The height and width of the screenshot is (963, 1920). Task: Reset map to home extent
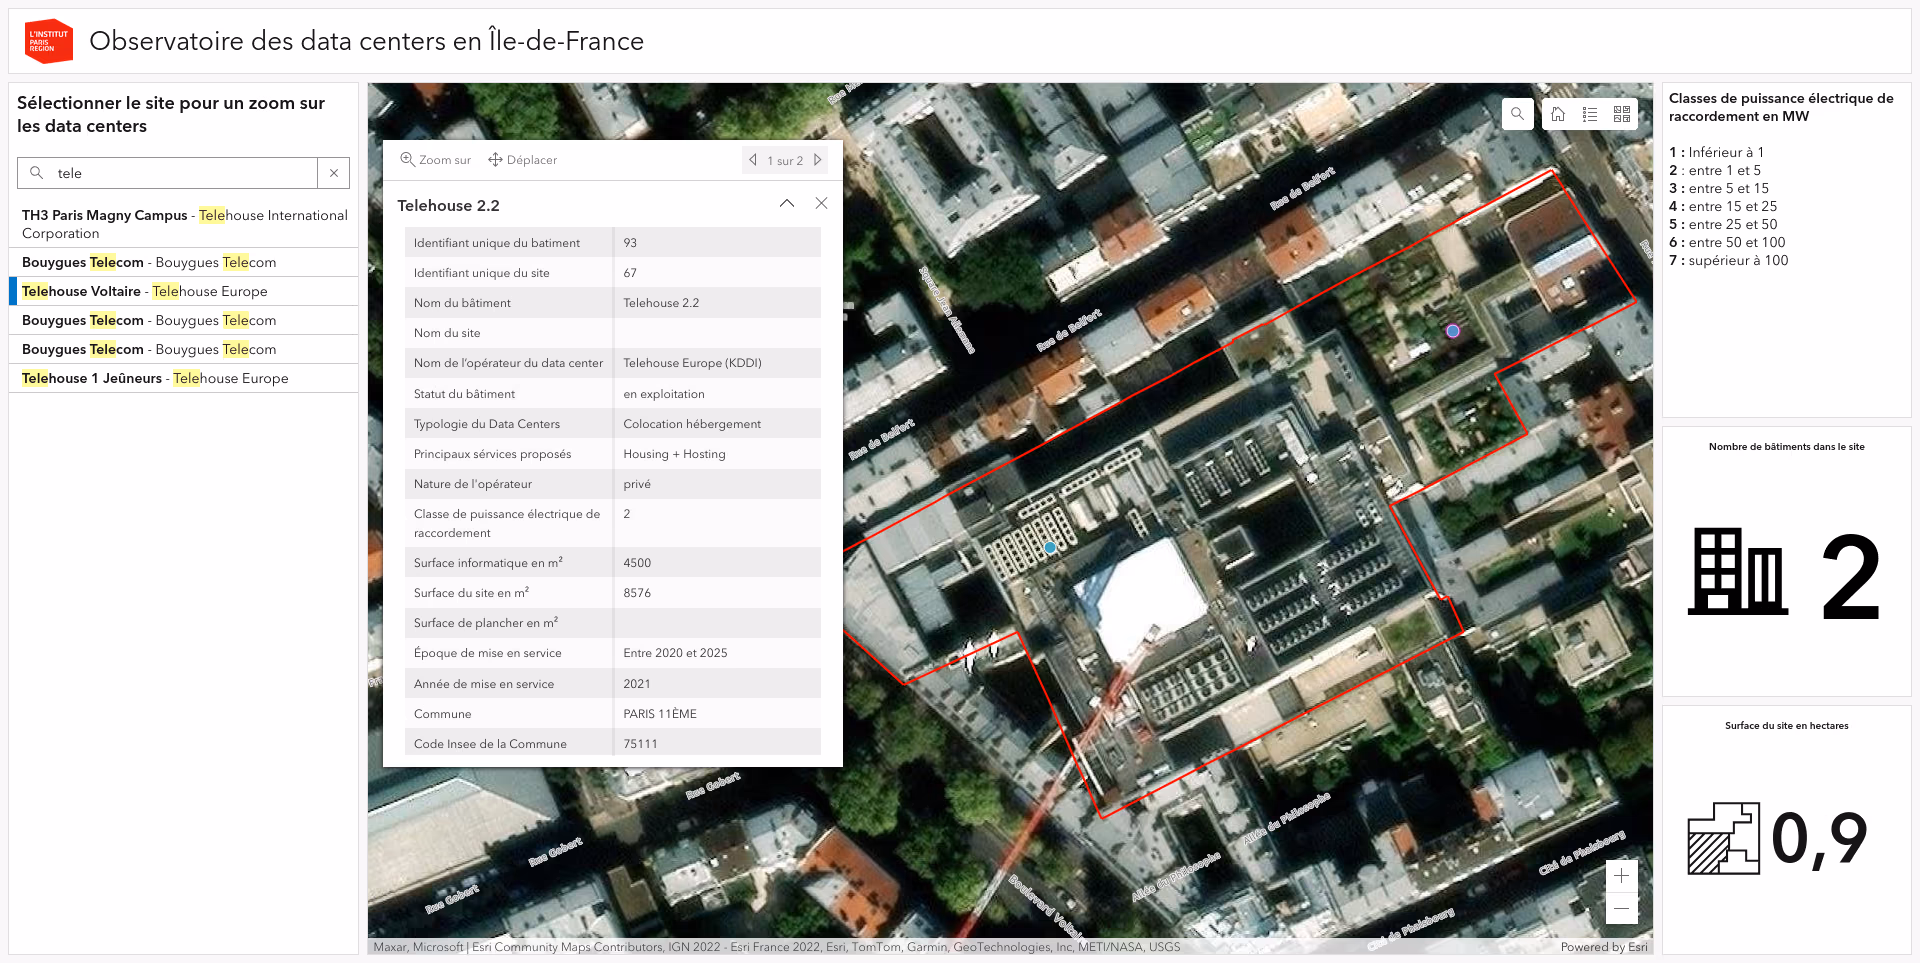1558,114
